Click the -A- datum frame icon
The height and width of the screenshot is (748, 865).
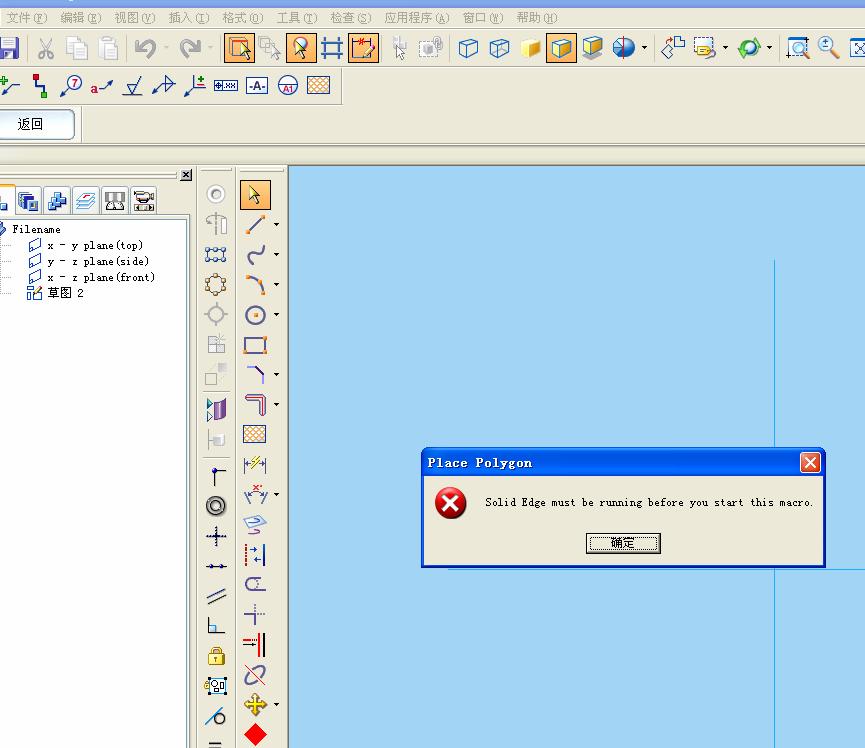point(257,85)
